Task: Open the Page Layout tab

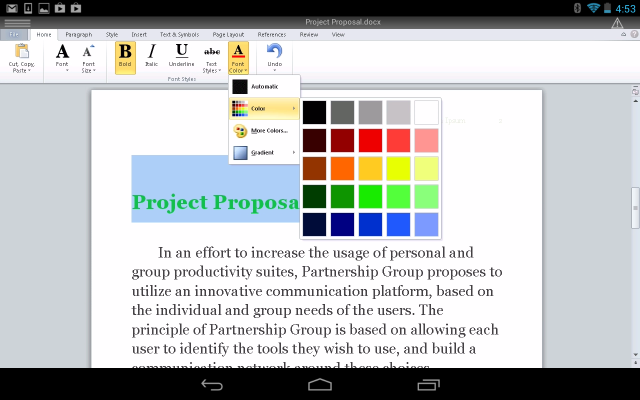Action: coord(228,35)
